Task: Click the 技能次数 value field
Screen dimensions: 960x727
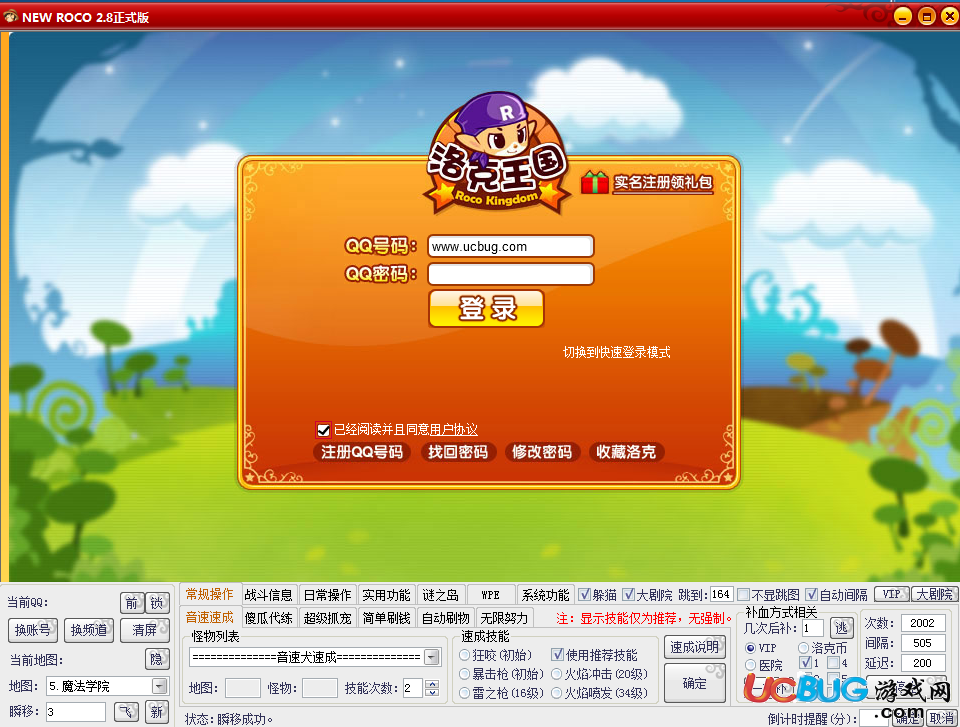Action: pos(413,688)
